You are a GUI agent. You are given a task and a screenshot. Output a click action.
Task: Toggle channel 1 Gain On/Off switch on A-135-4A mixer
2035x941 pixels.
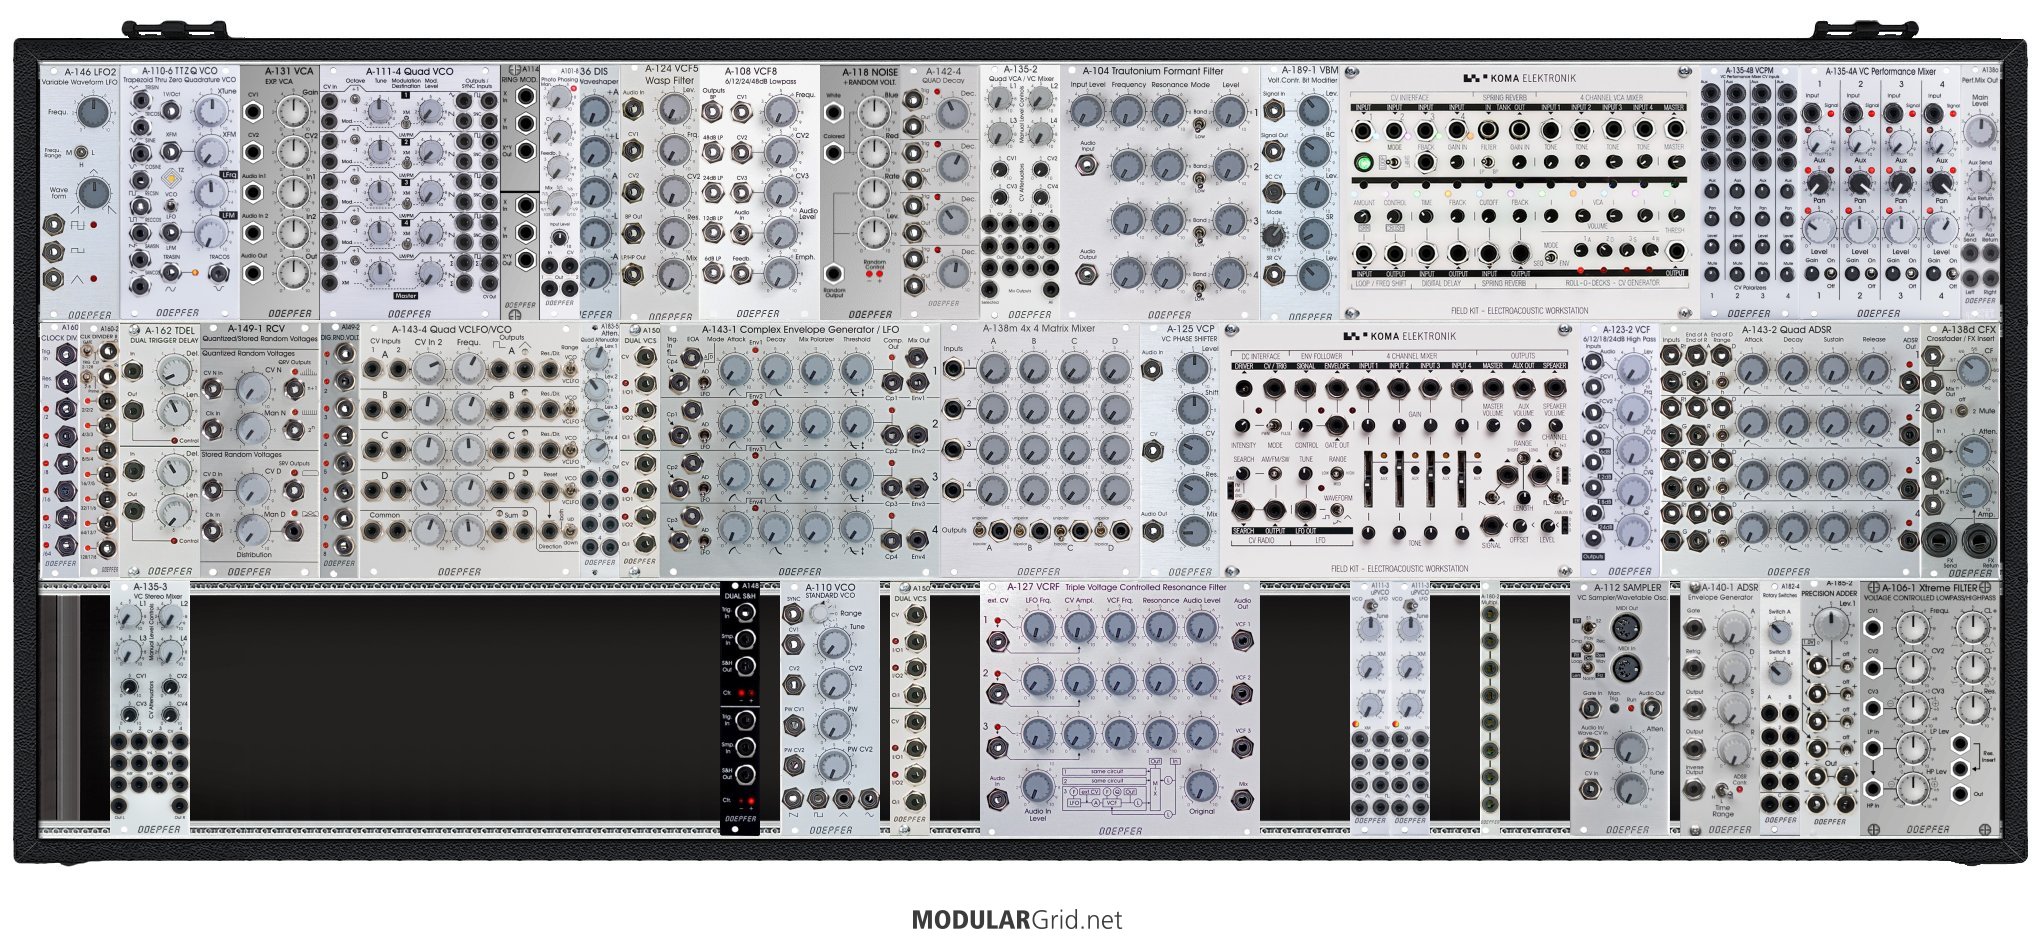(1831, 274)
